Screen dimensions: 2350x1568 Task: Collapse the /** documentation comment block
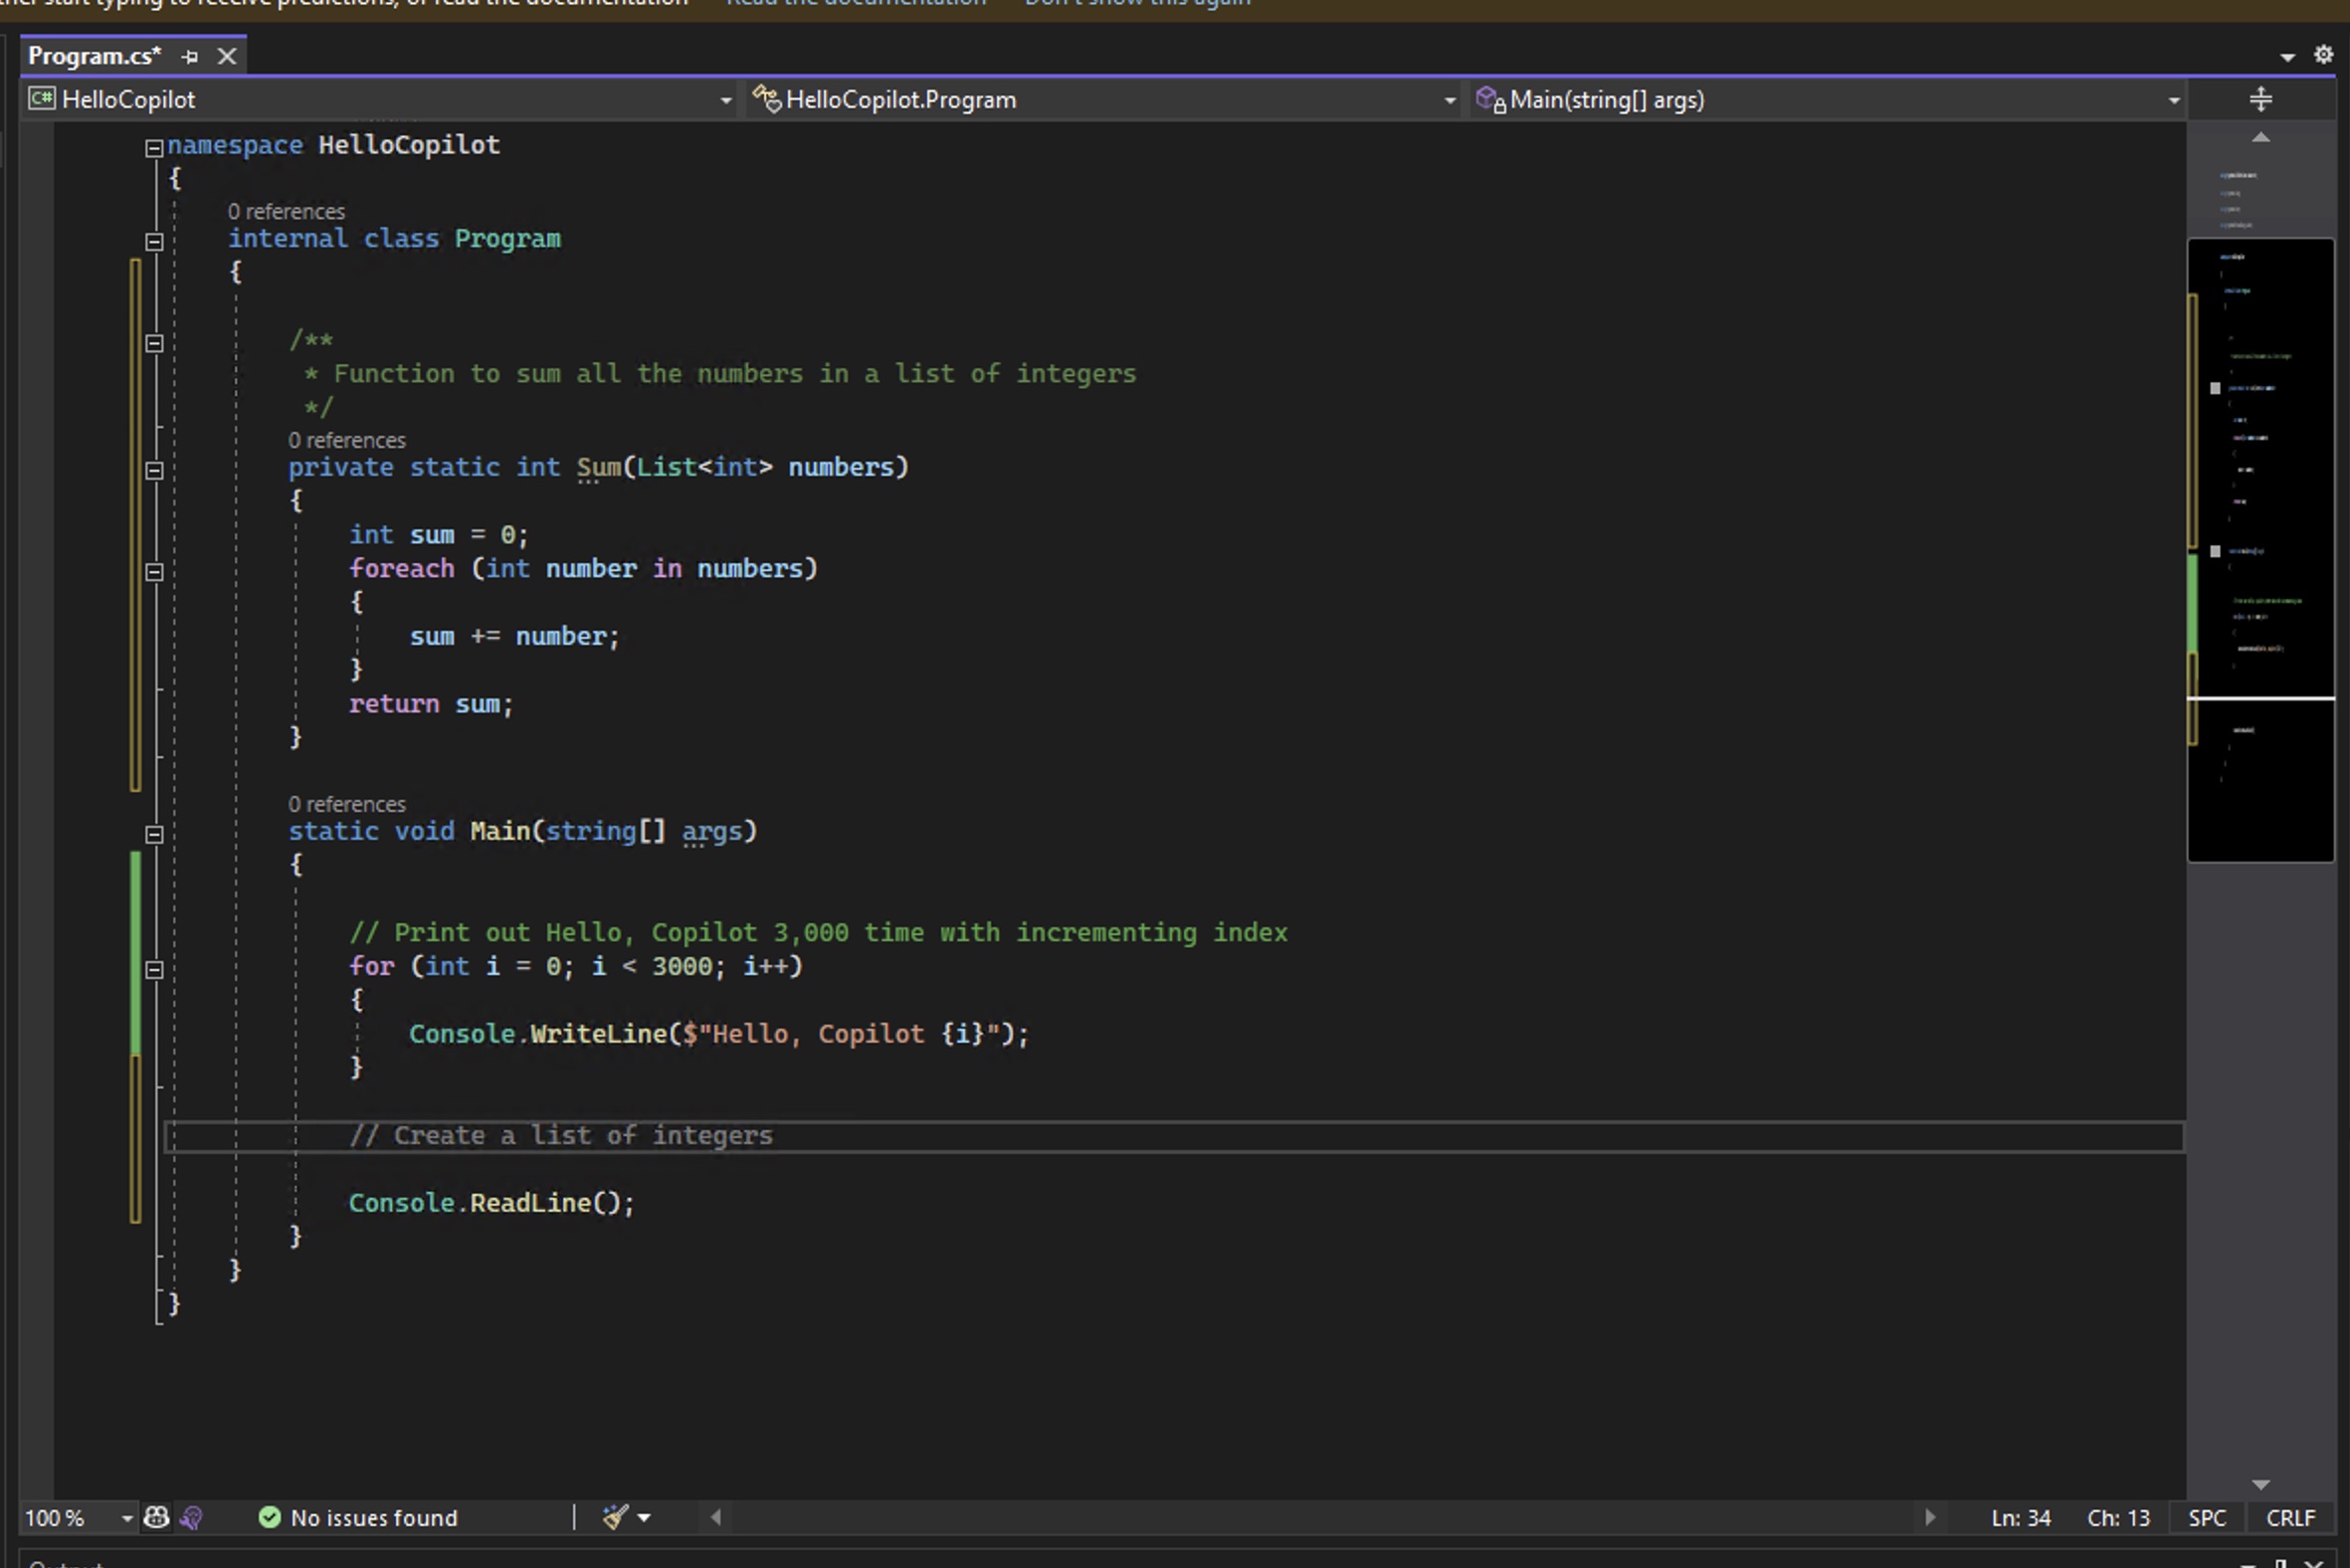pos(154,343)
